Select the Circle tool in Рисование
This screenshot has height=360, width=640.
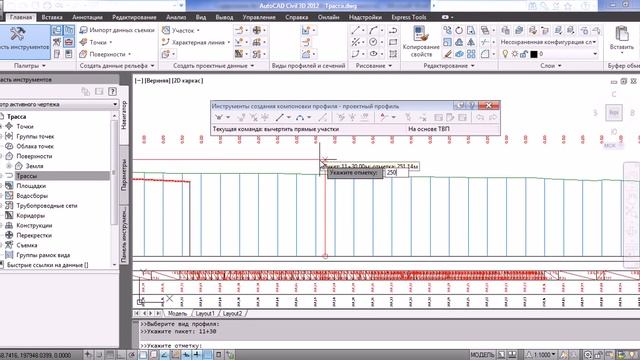pos(373,42)
